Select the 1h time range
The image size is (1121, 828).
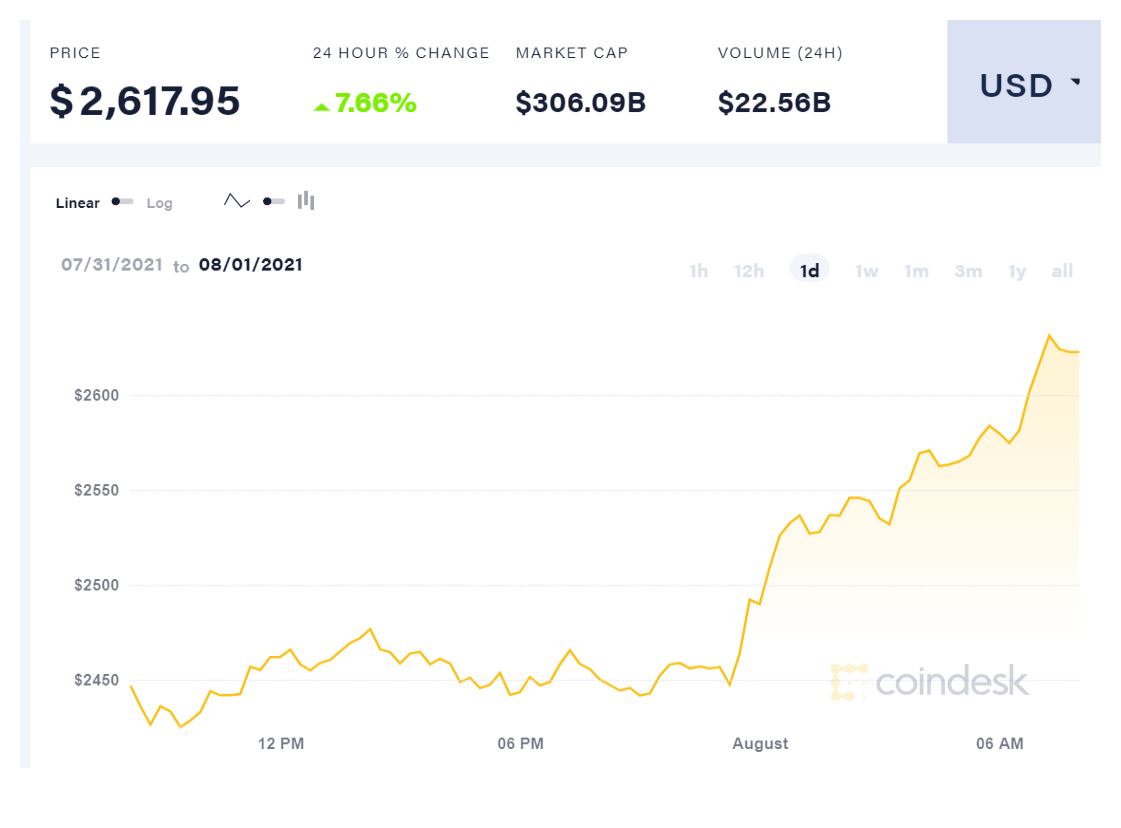(698, 271)
